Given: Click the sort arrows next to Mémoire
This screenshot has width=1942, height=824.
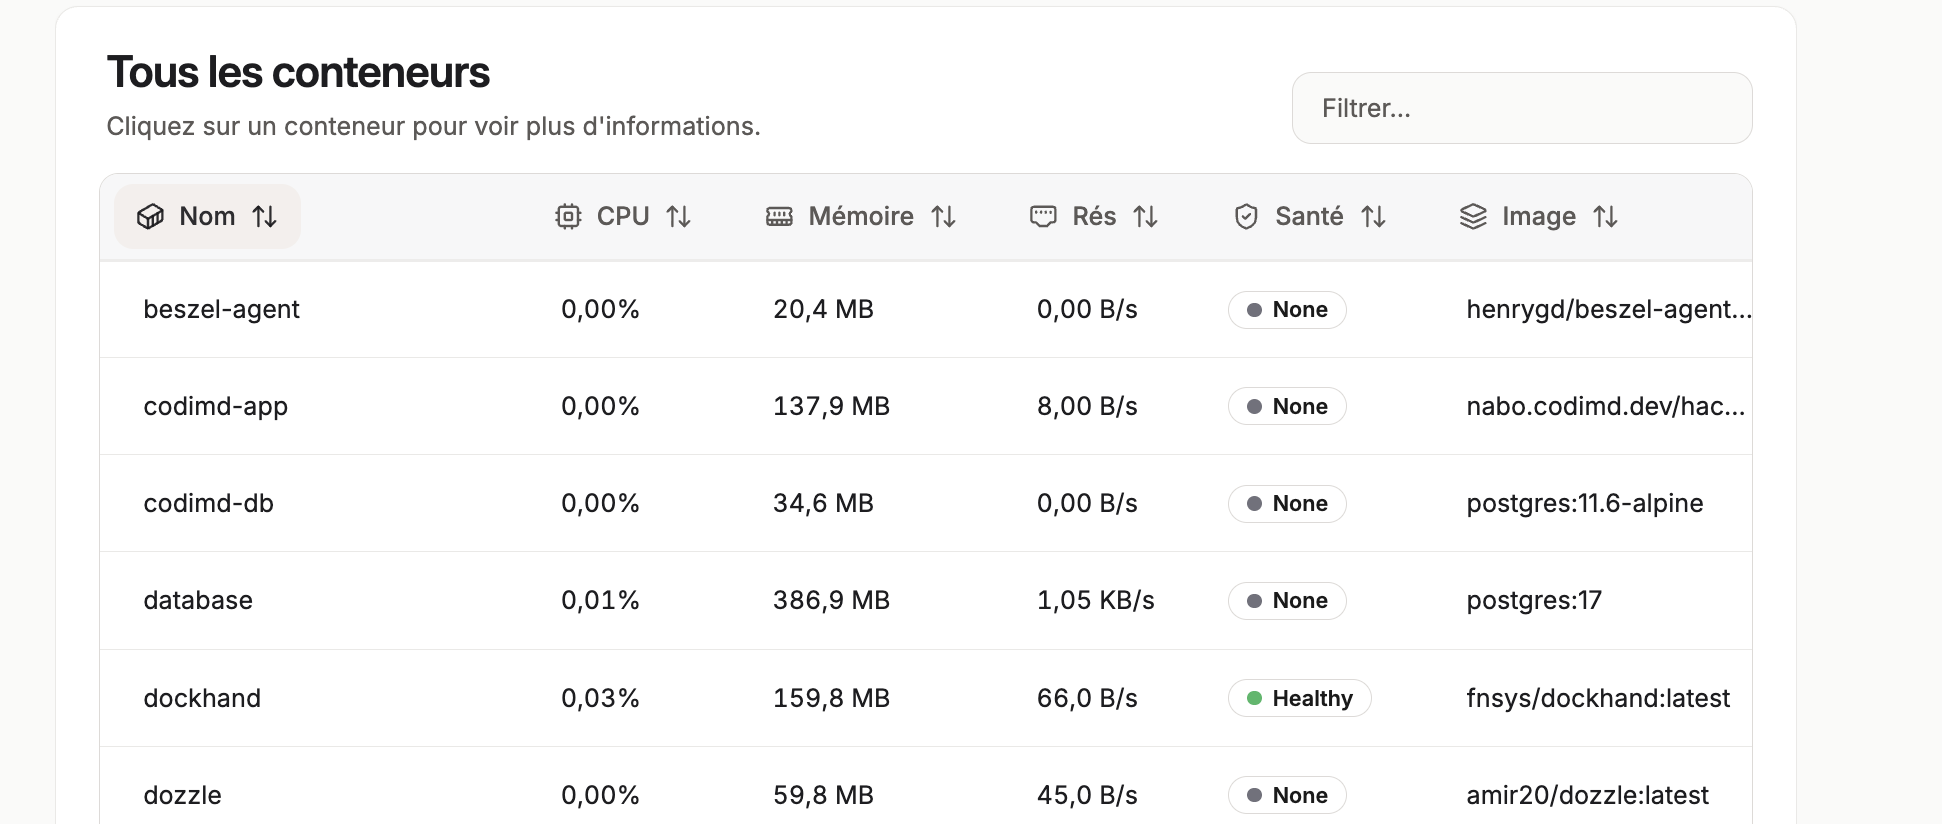Looking at the screenshot, I should (x=944, y=216).
